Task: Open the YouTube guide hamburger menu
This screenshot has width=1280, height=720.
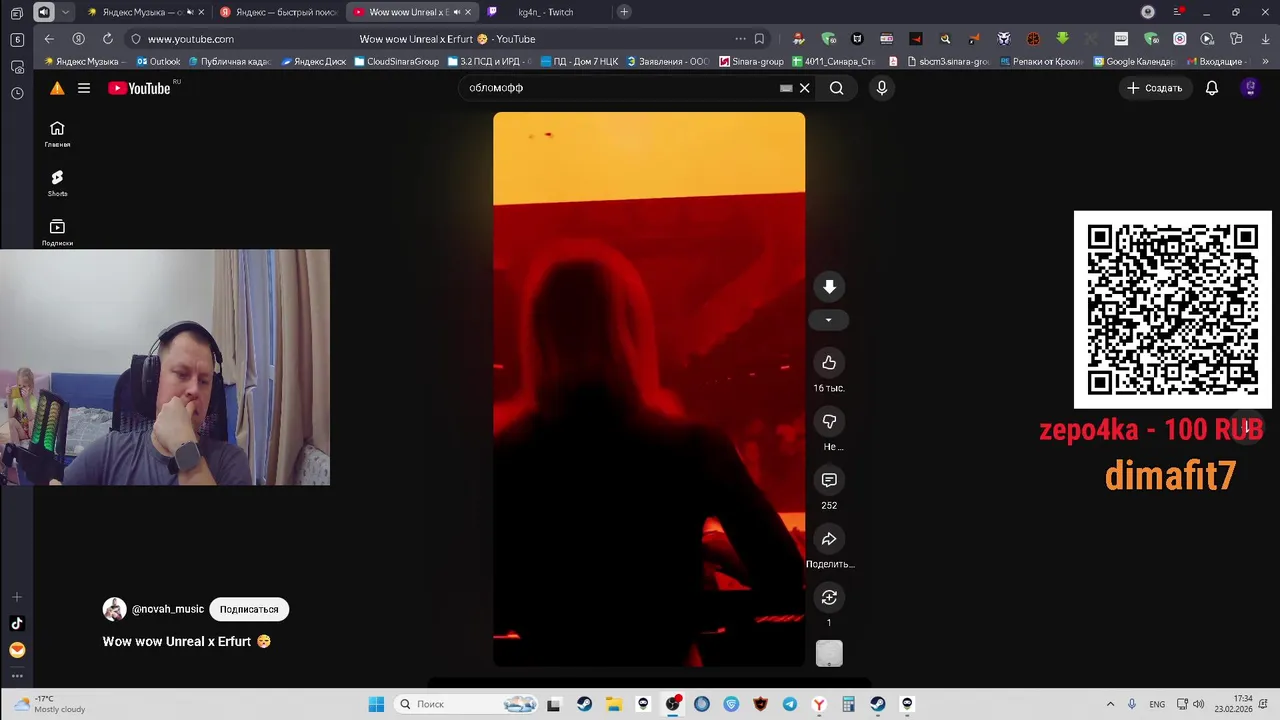Action: click(84, 88)
